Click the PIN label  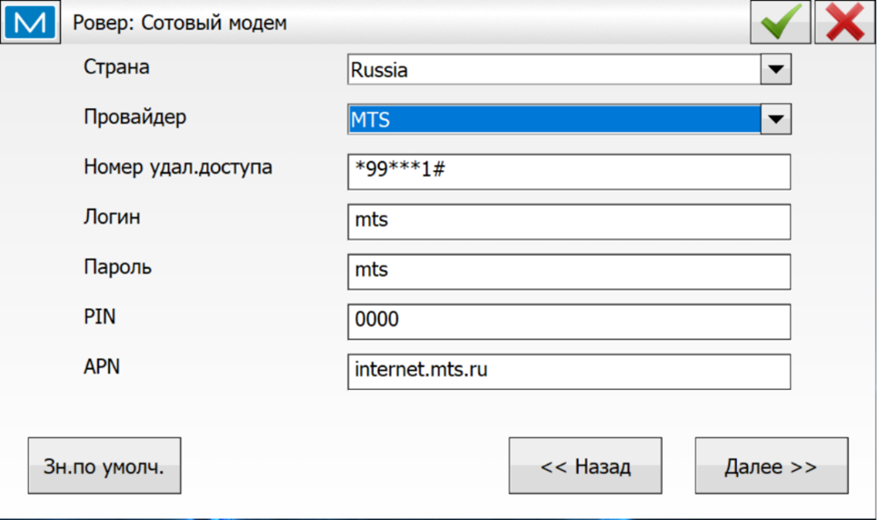pyautogui.click(x=100, y=316)
